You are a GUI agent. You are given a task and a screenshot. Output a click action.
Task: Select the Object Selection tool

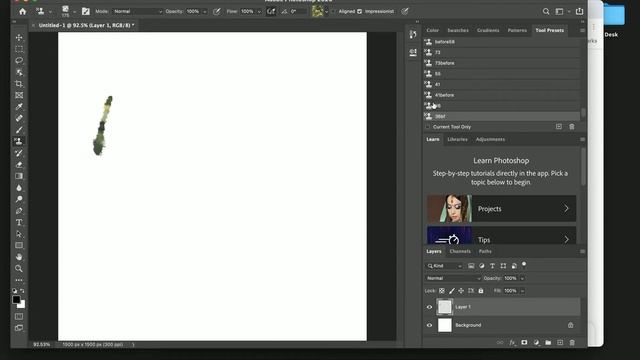coord(19,72)
